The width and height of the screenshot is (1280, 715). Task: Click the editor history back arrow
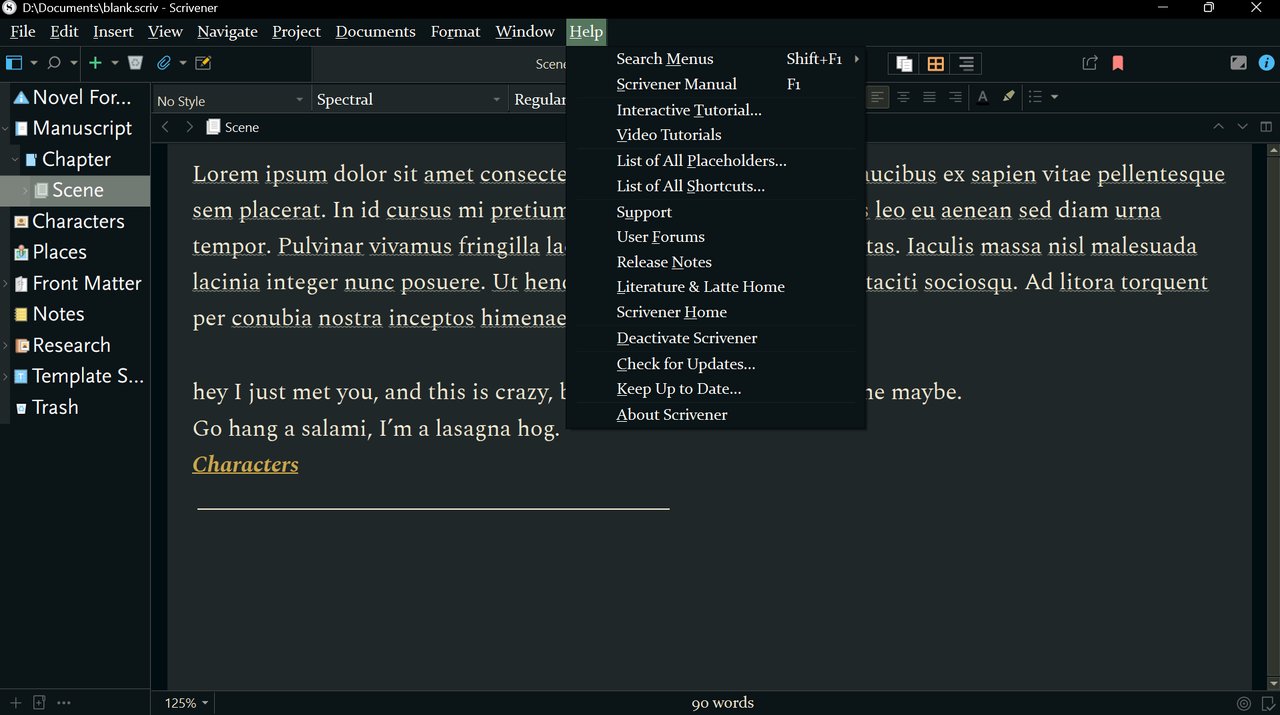tap(165, 127)
